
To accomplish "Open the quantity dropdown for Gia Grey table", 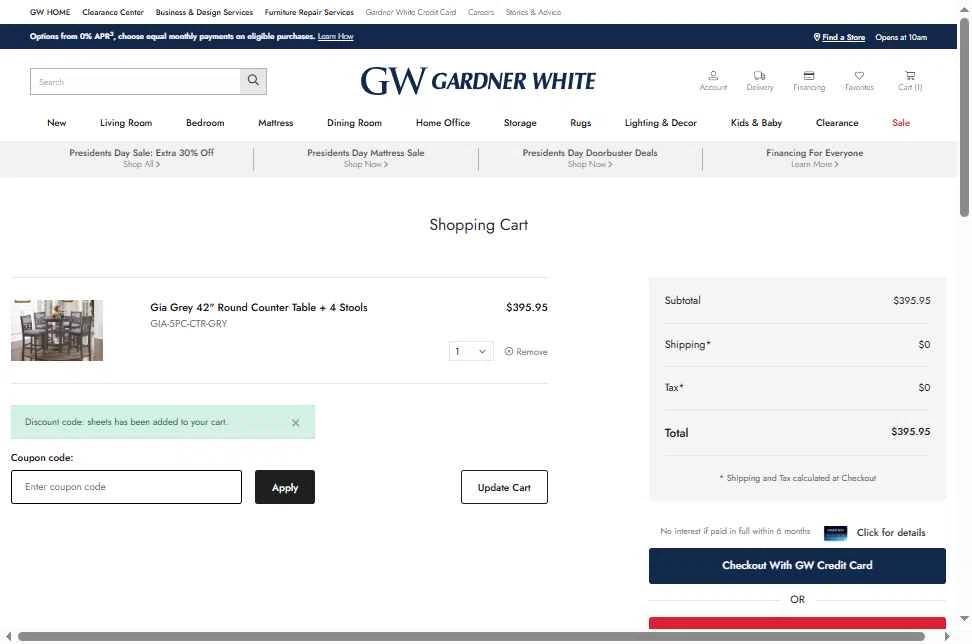I will tap(471, 351).
